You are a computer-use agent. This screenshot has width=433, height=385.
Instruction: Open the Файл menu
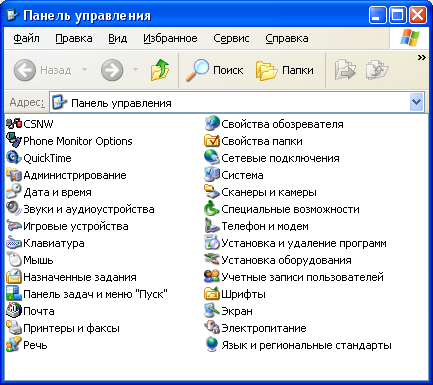[26, 38]
